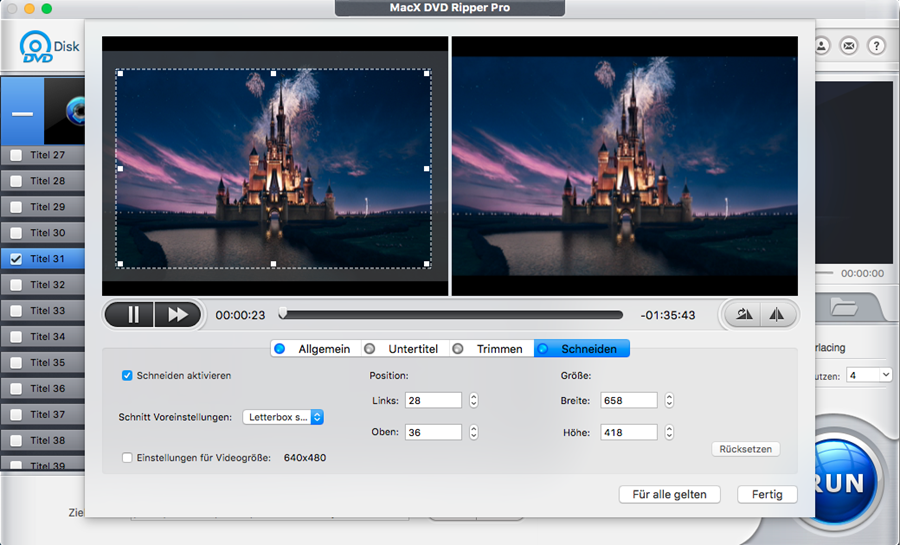Enable Einstellungen für Videogröße checkbox
900x545 pixels.
coord(127,458)
